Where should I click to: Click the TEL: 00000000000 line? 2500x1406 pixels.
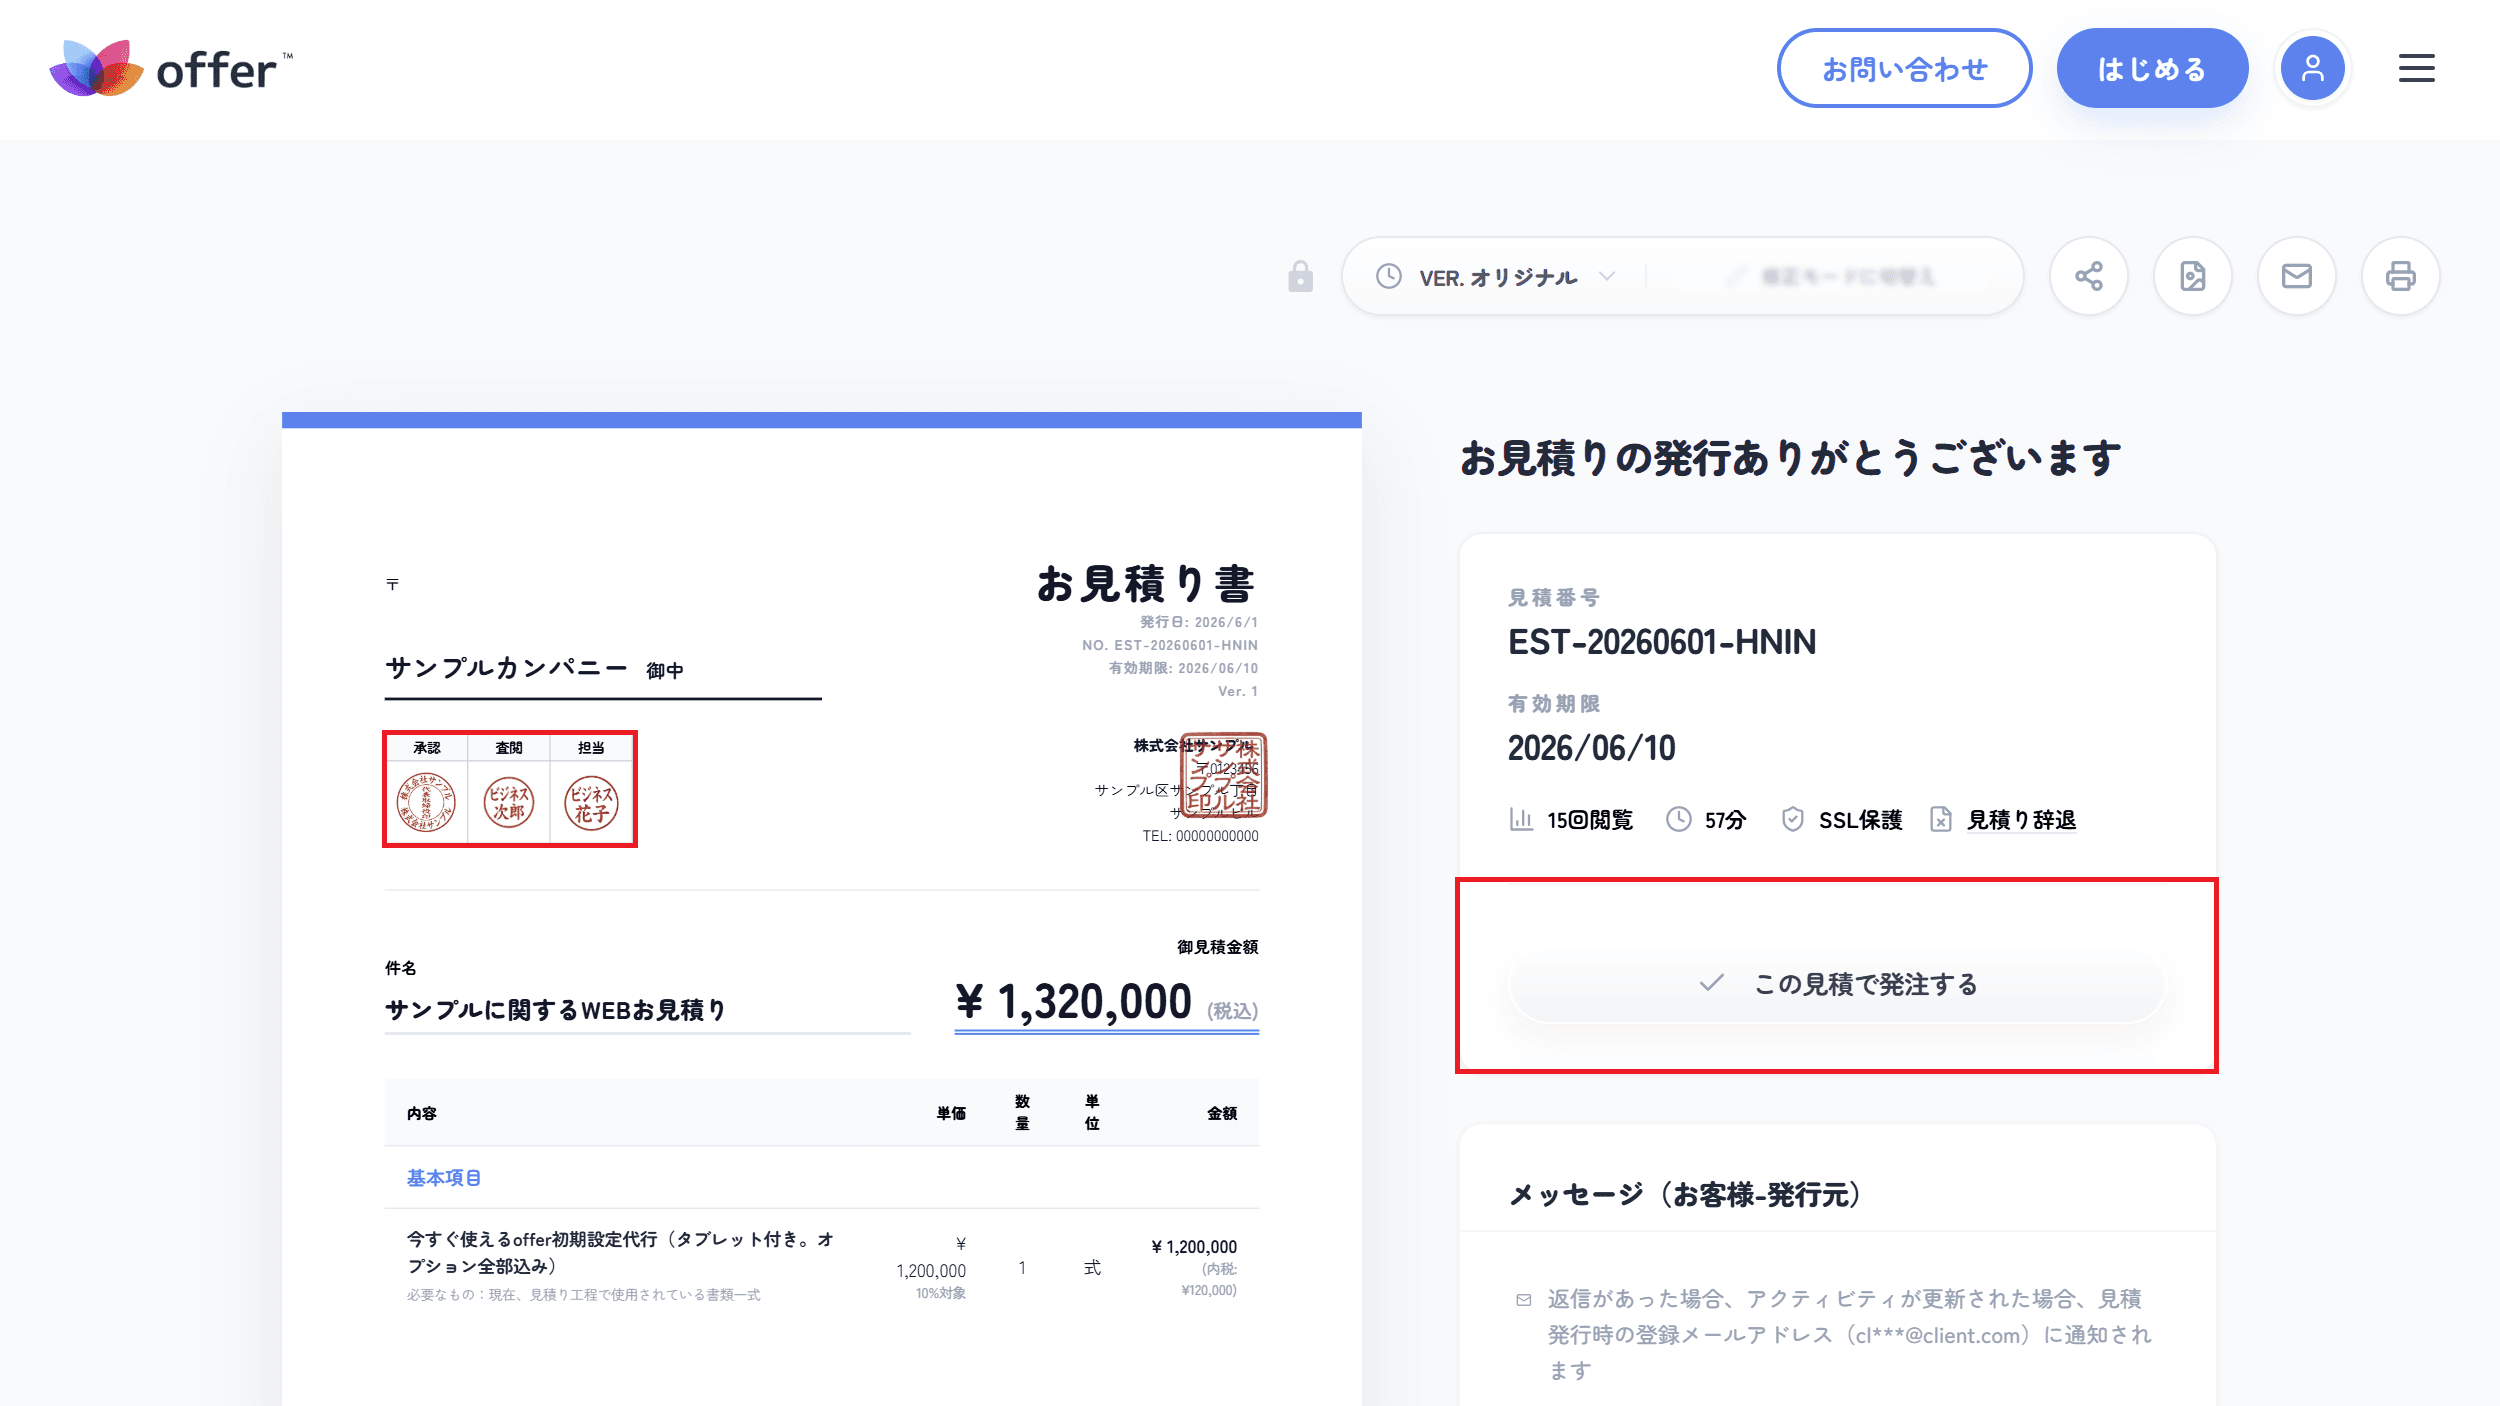click(x=1200, y=836)
